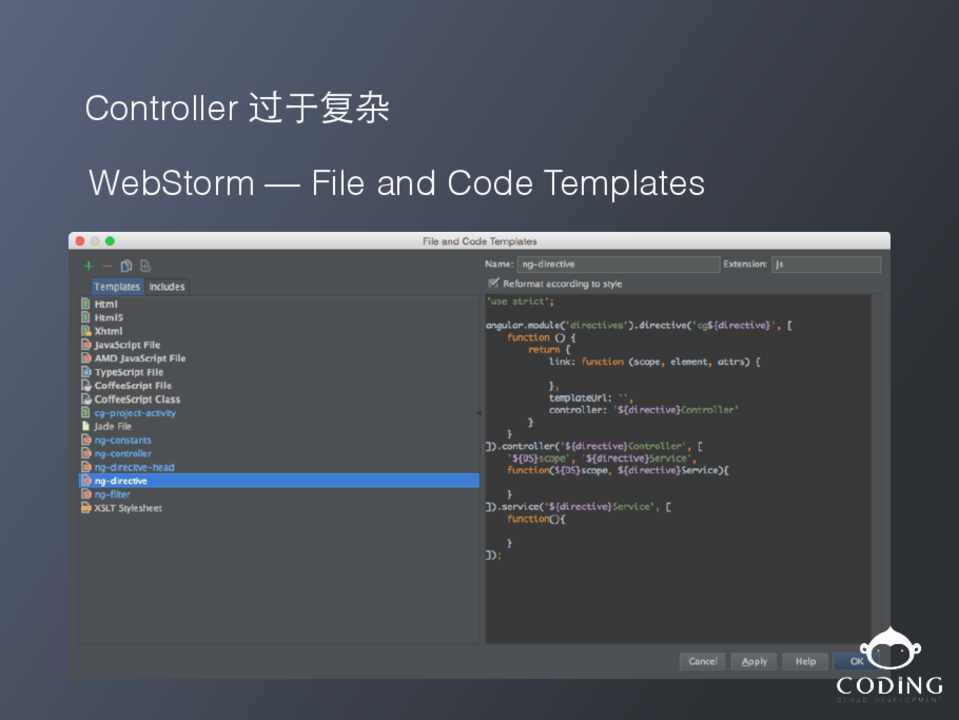The height and width of the screenshot is (720, 959).
Task: Click the Jade File template icon
Action: (86, 426)
